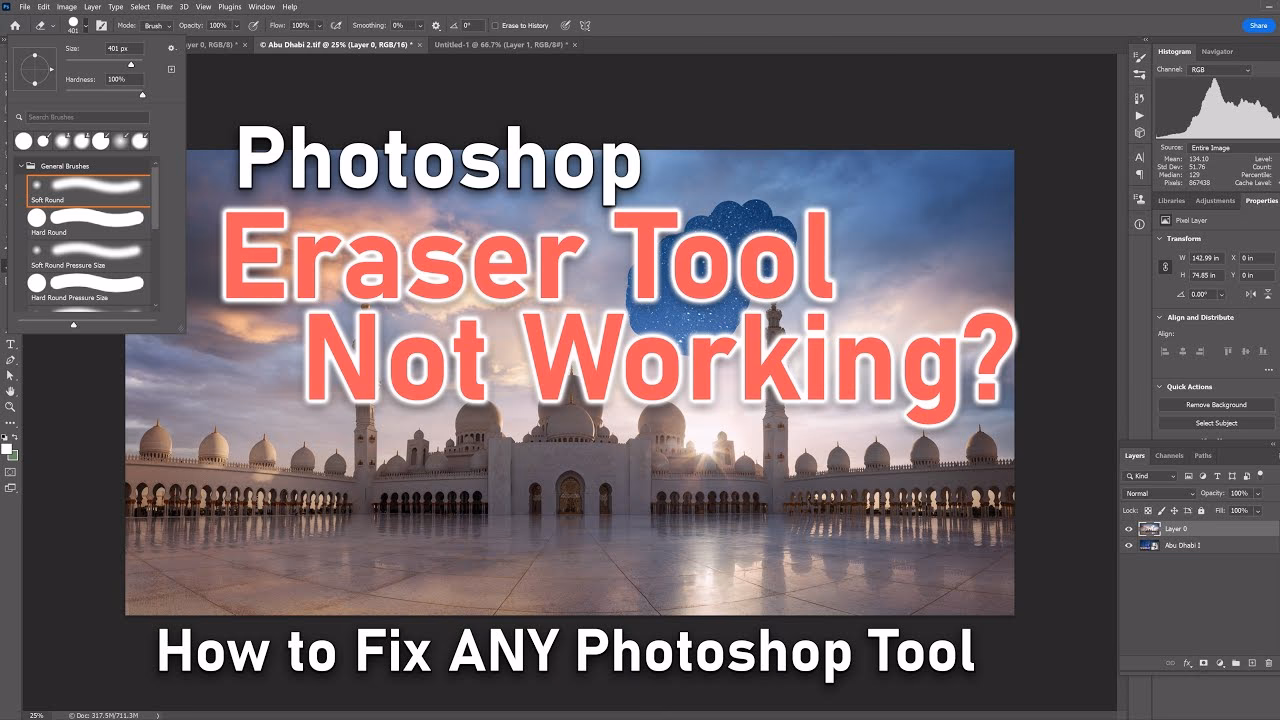Open the Channel dropdown in Histogram panel
The width and height of the screenshot is (1280, 720).
tap(1218, 68)
